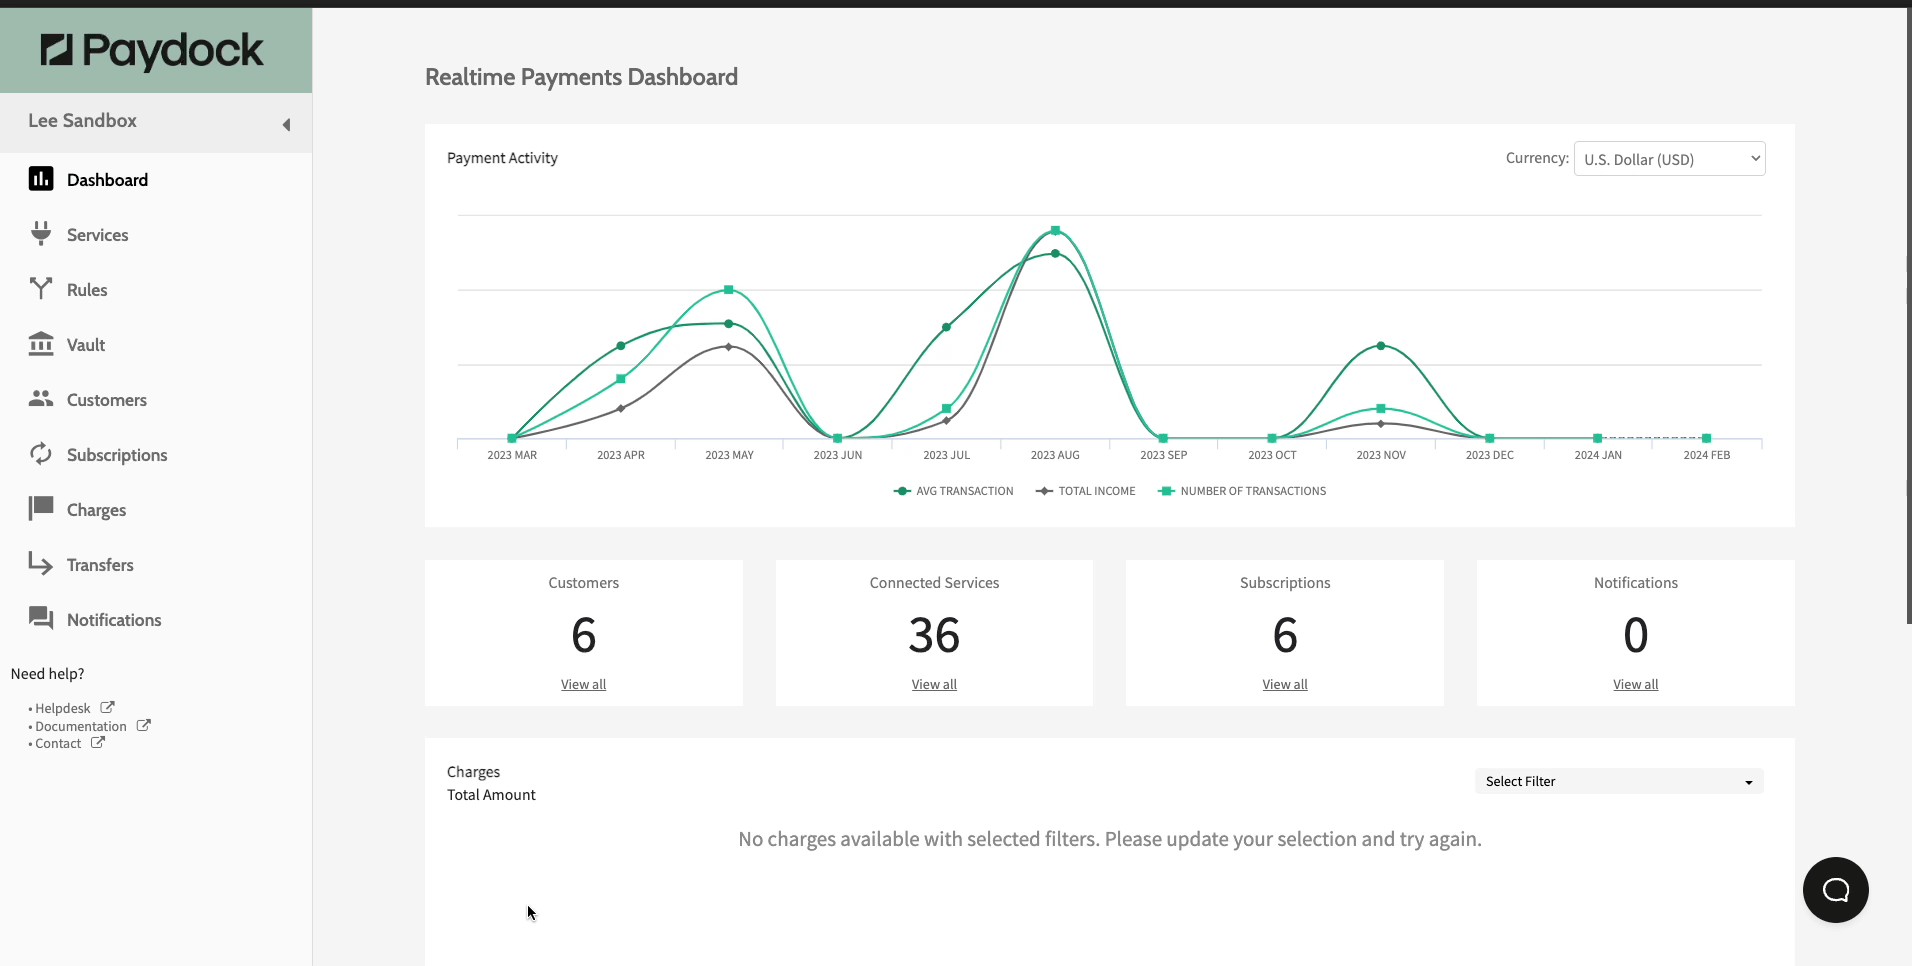View all under Connected Services
1912x966 pixels.
934,685
